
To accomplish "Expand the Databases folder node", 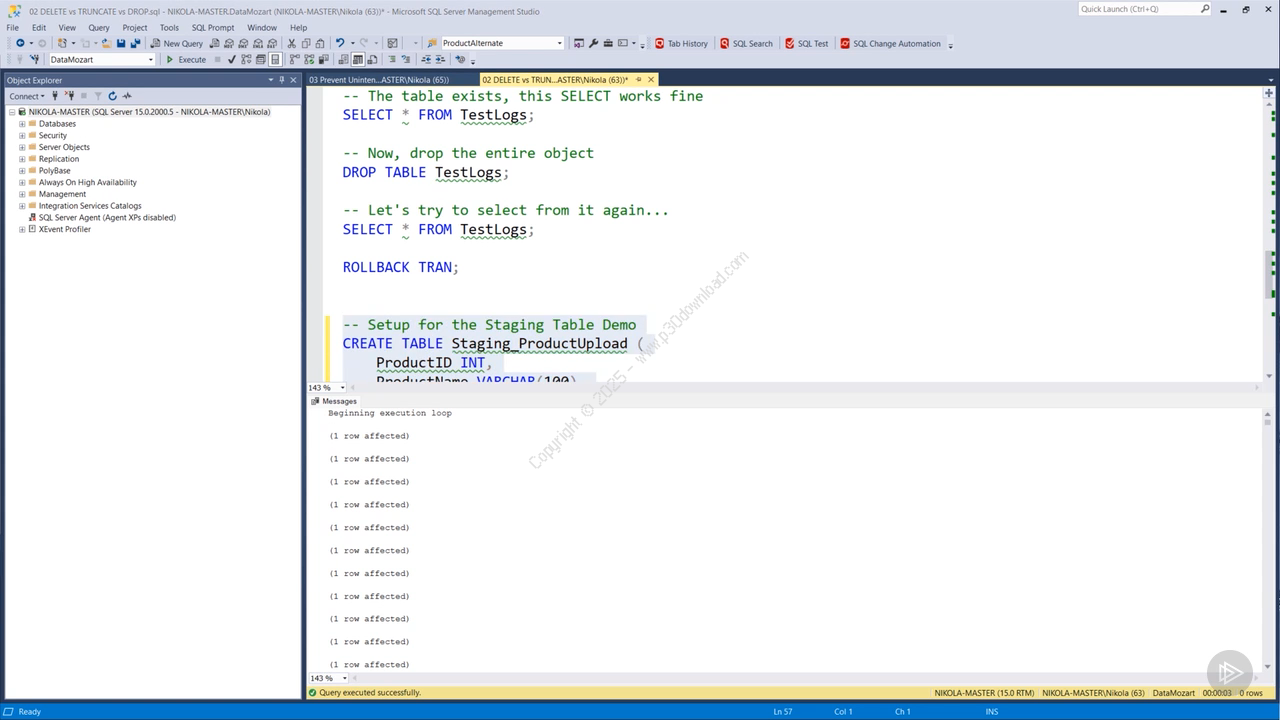I will click(22, 124).
